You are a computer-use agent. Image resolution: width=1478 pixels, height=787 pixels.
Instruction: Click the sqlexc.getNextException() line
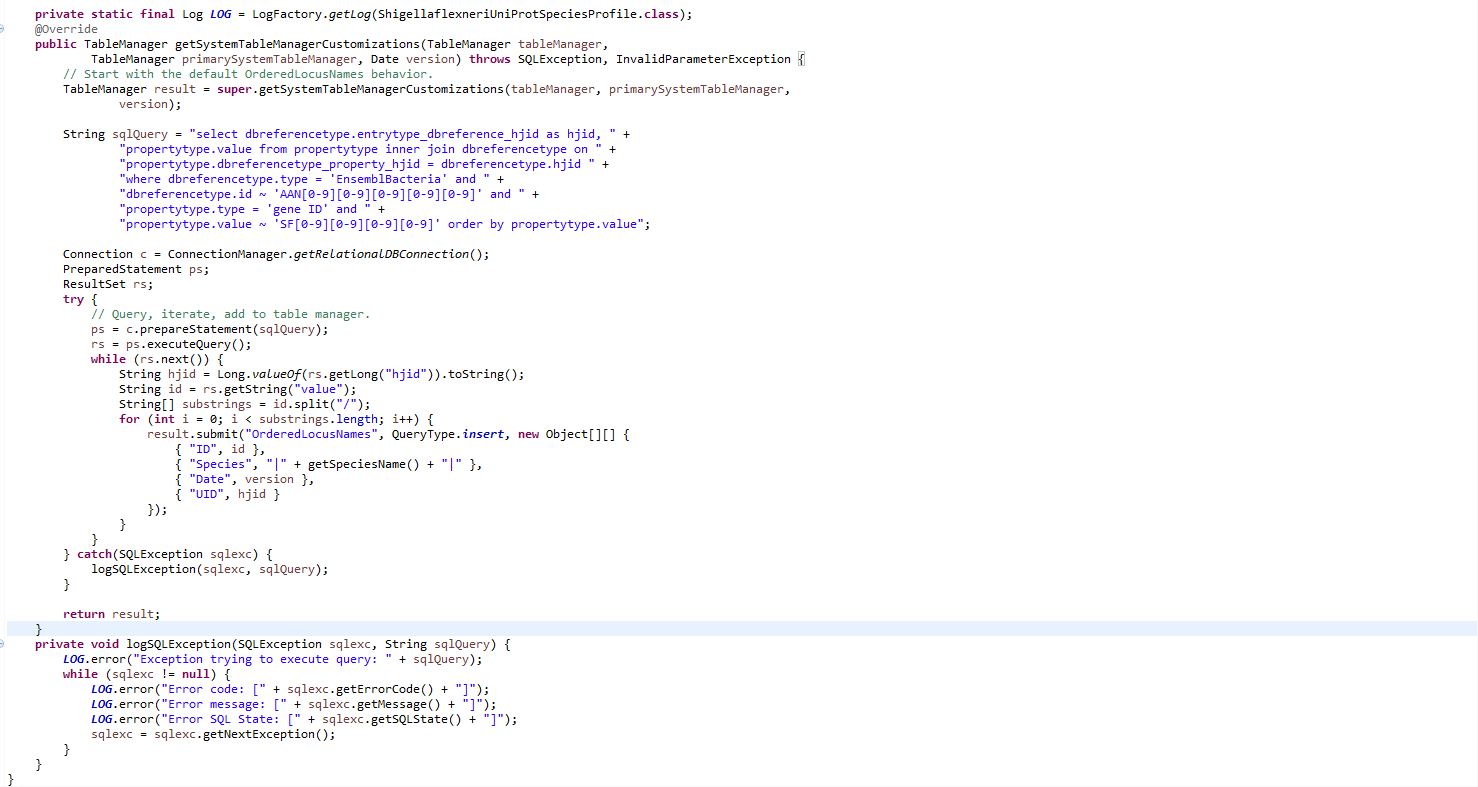click(x=213, y=734)
